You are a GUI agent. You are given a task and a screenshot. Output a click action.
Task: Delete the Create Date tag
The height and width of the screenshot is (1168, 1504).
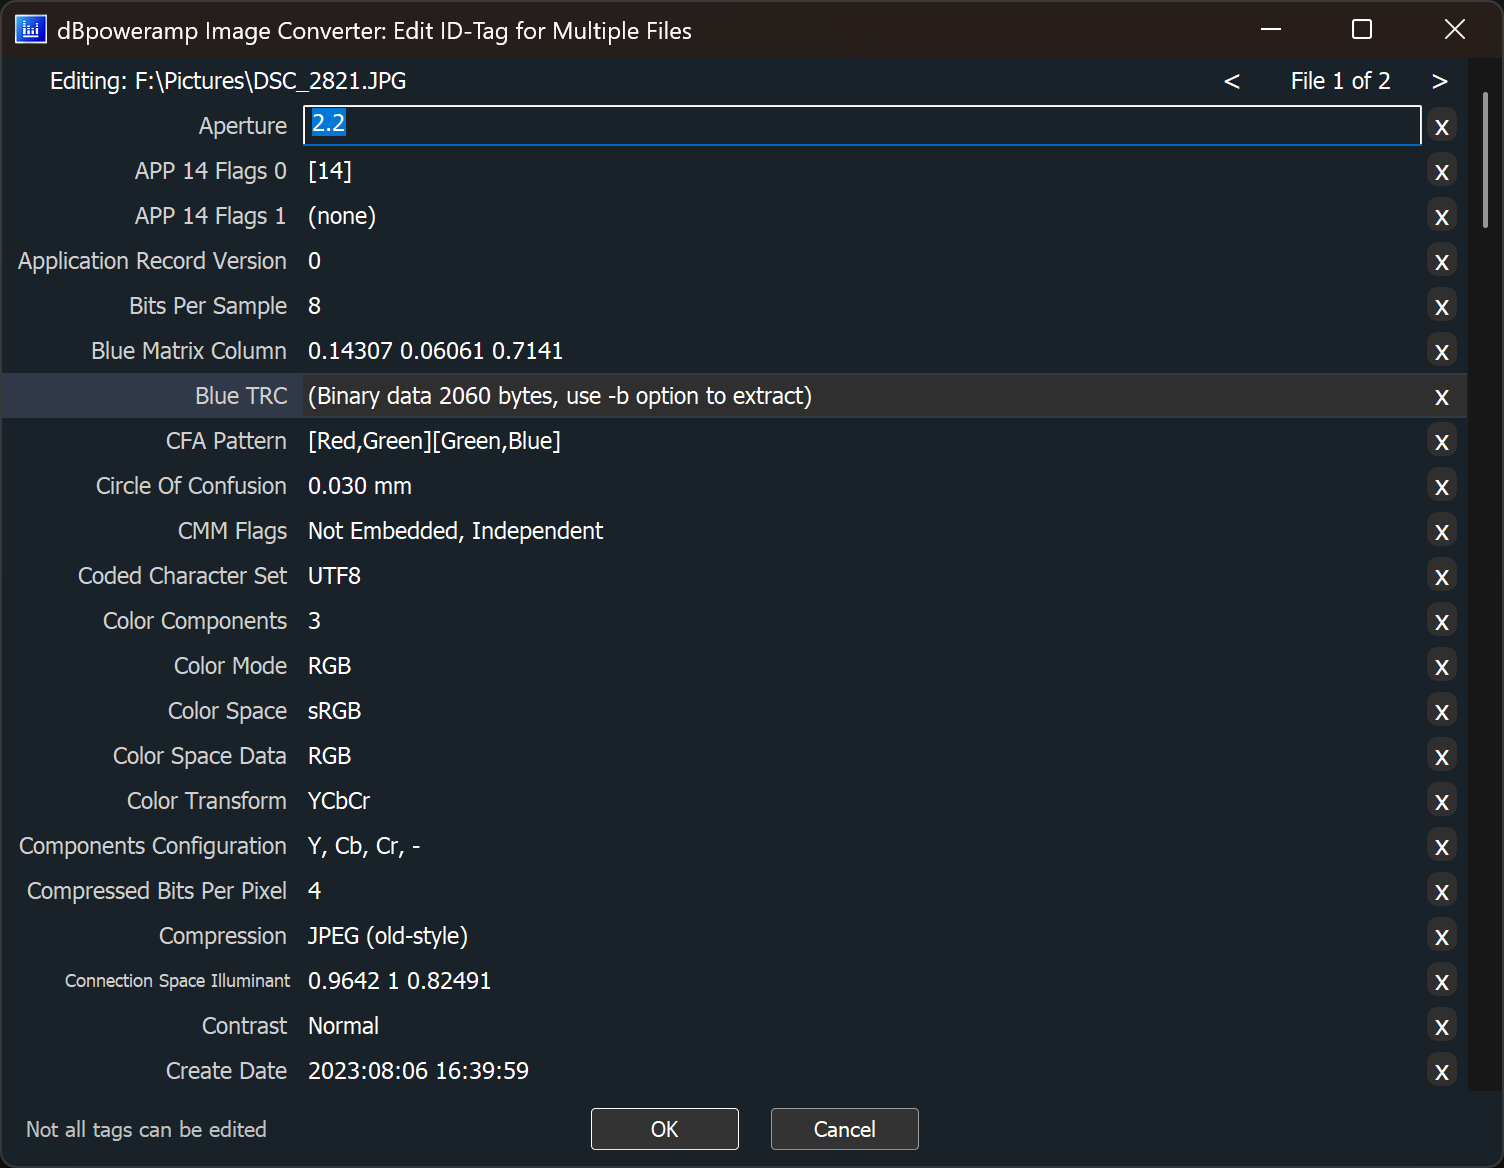point(1441,1072)
